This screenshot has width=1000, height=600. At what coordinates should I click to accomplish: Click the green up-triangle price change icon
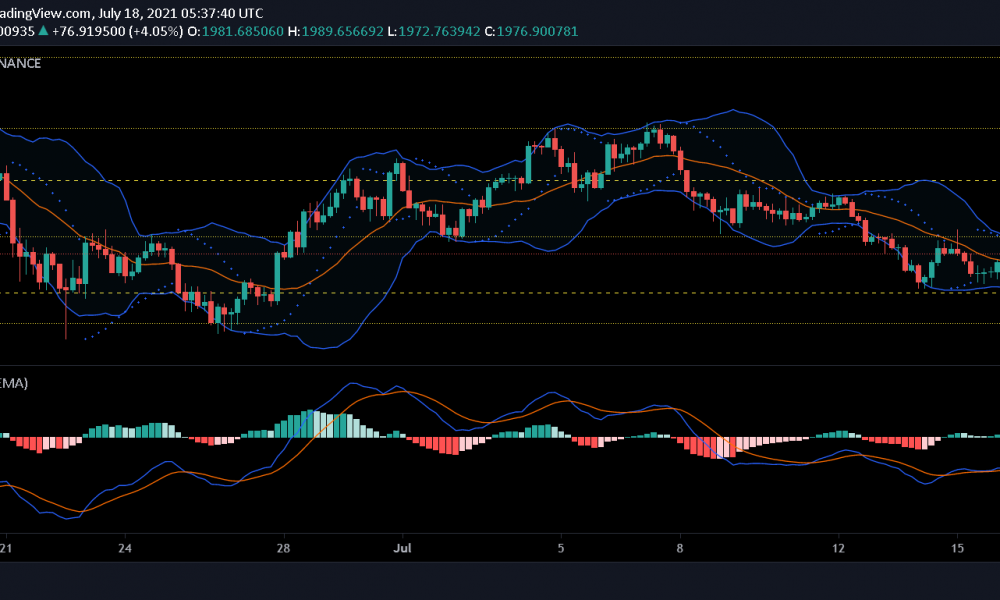point(43,31)
